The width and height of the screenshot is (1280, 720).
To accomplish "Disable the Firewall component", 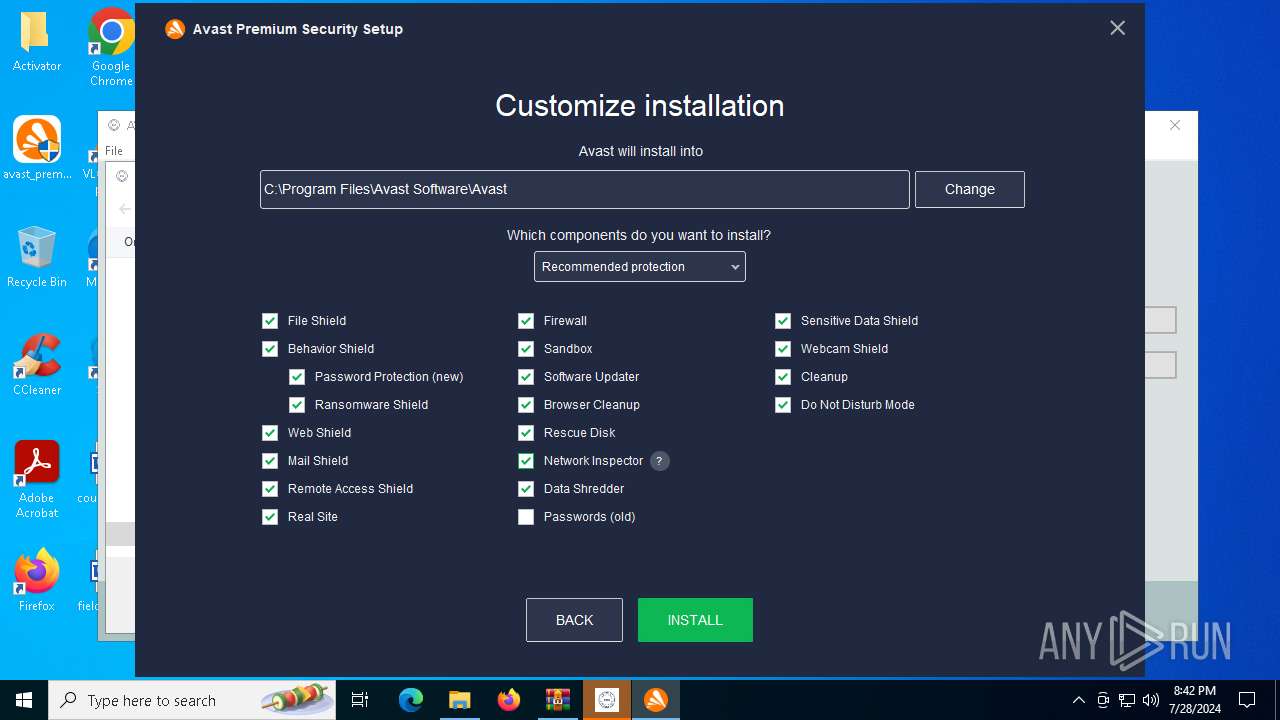I will 526,321.
